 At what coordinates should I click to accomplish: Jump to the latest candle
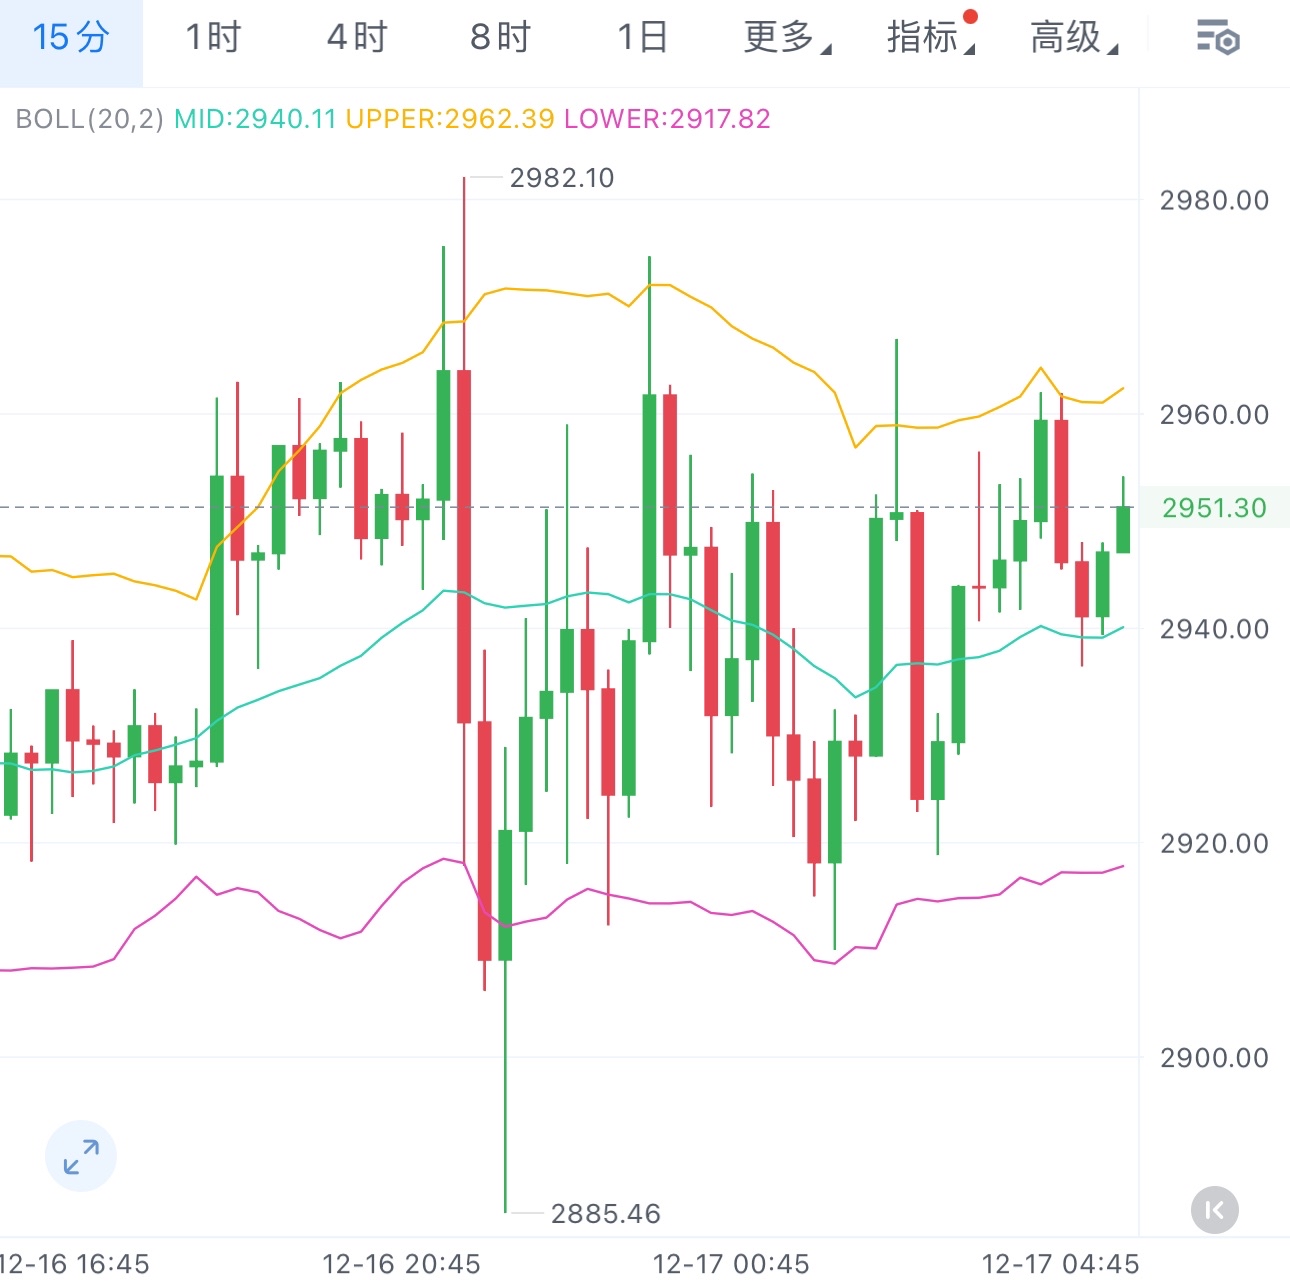click(1214, 1210)
